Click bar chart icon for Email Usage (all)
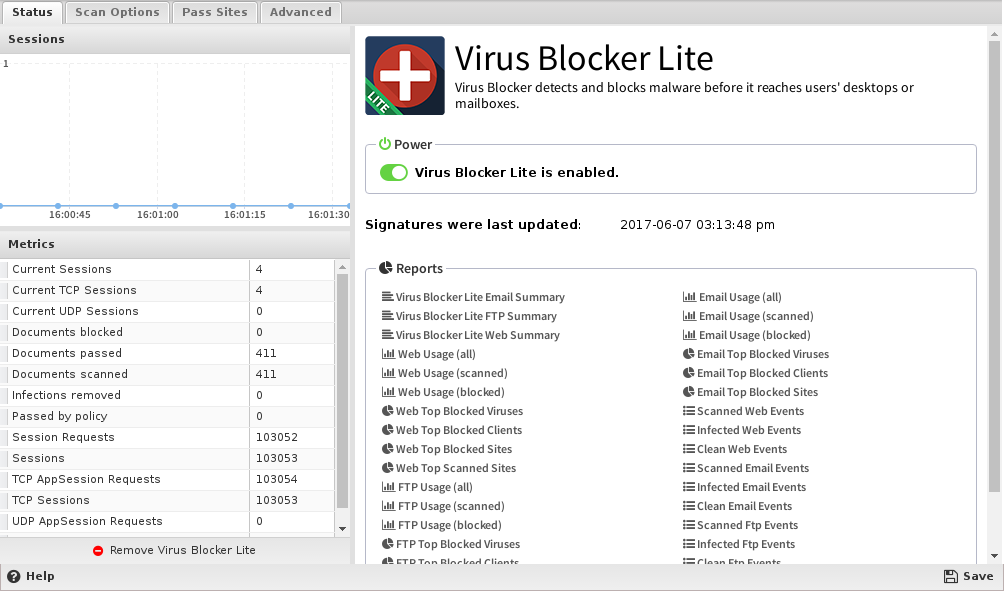Image resolution: width=1004 pixels, height=591 pixels. pos(689,297)
